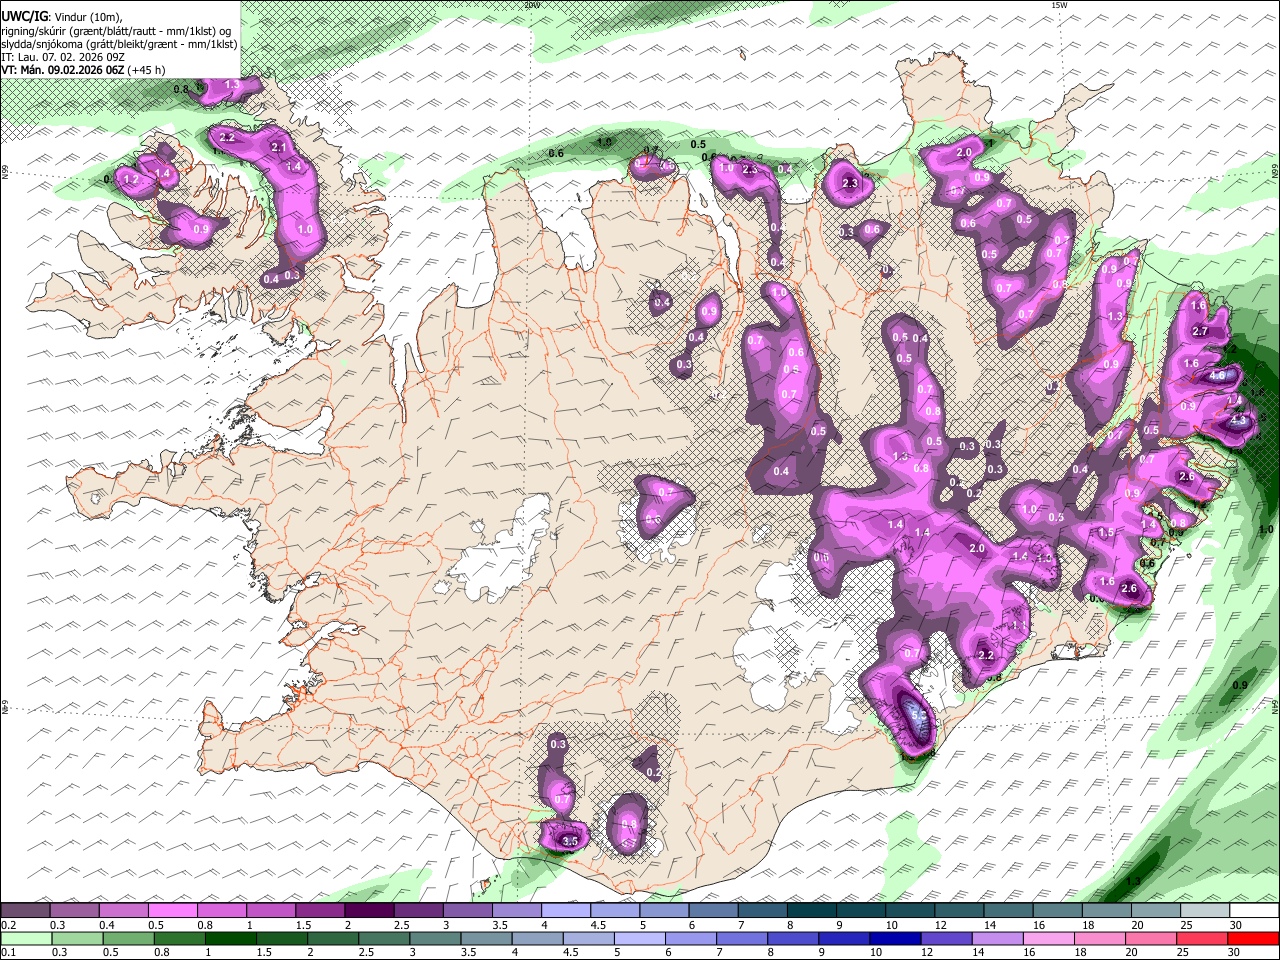Image resolution: width=1280 pixels, height=960 pixels.
Task: Pick the bright pink snow swatch between 0.5 and 0.8
Action: tap(172, 911)
